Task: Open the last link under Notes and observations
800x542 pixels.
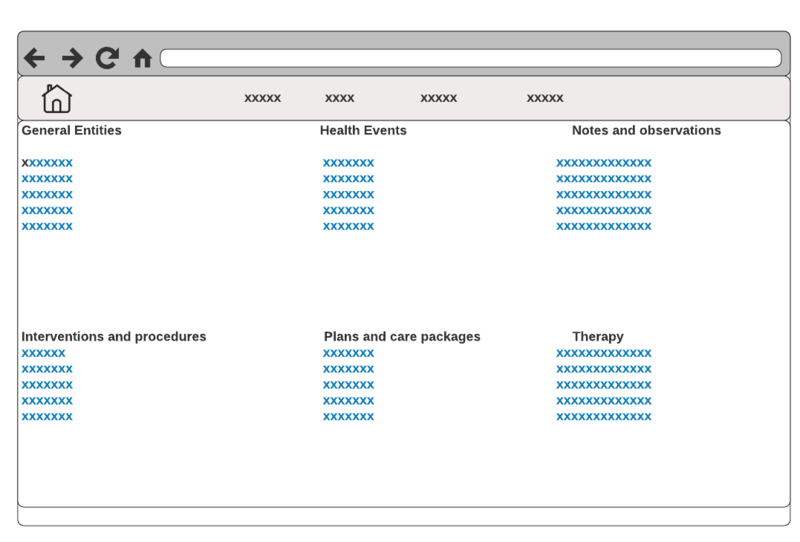Action: (604, 226)
